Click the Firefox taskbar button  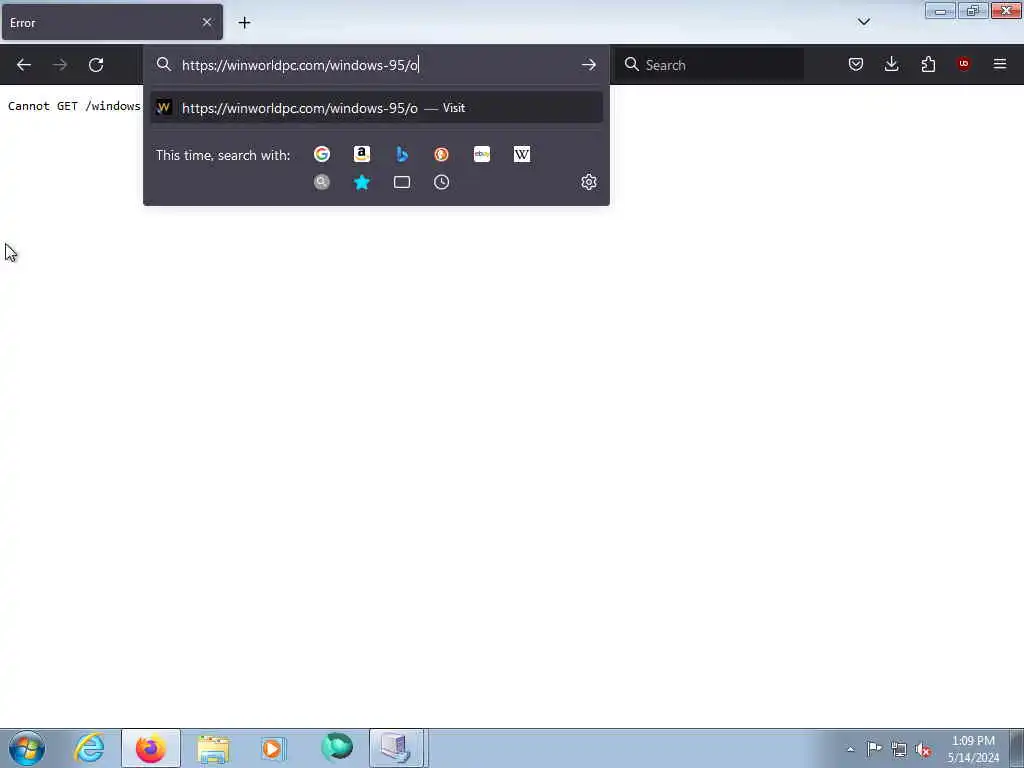(150, 748)
